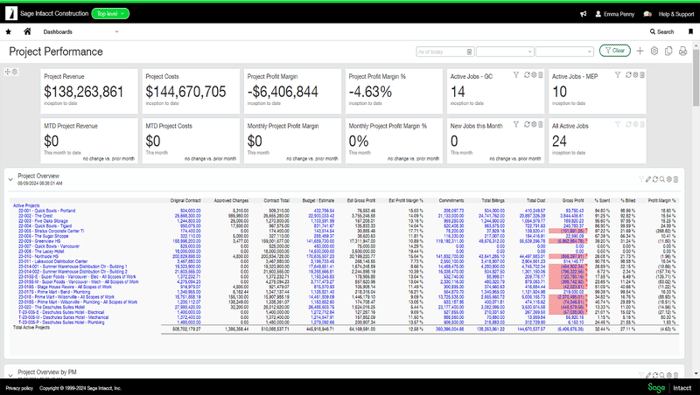The width and height of the screenshot is (700, 395).
Task: Open 23-011 - Lakewood Distribution Center
Action: point(53,262)
